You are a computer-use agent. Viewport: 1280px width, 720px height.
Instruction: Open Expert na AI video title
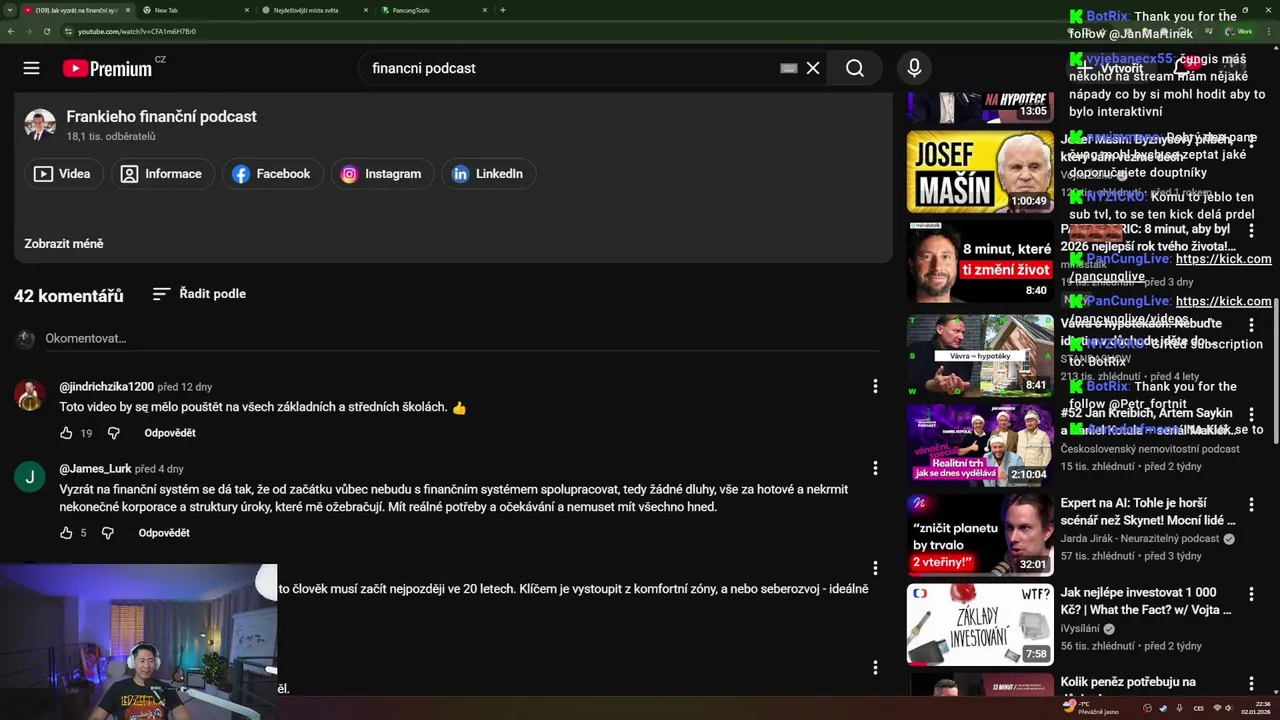pyautogui.click(x=1148, y=511)
